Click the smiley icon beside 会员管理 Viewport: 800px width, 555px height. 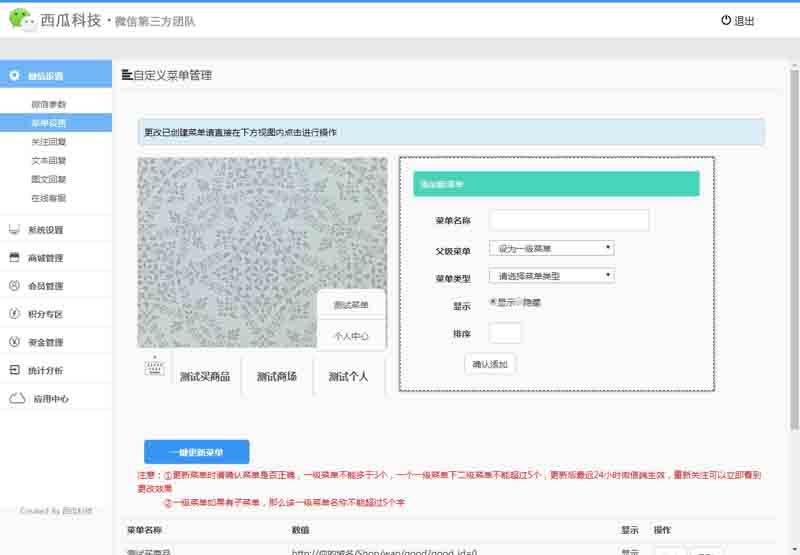coord(15,286)
